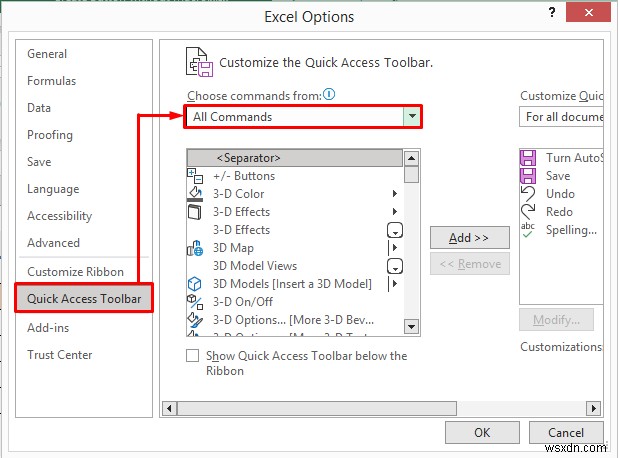Open the All Commands dropdown arrow
Screen dimensions: 618x458
[412, 116]
